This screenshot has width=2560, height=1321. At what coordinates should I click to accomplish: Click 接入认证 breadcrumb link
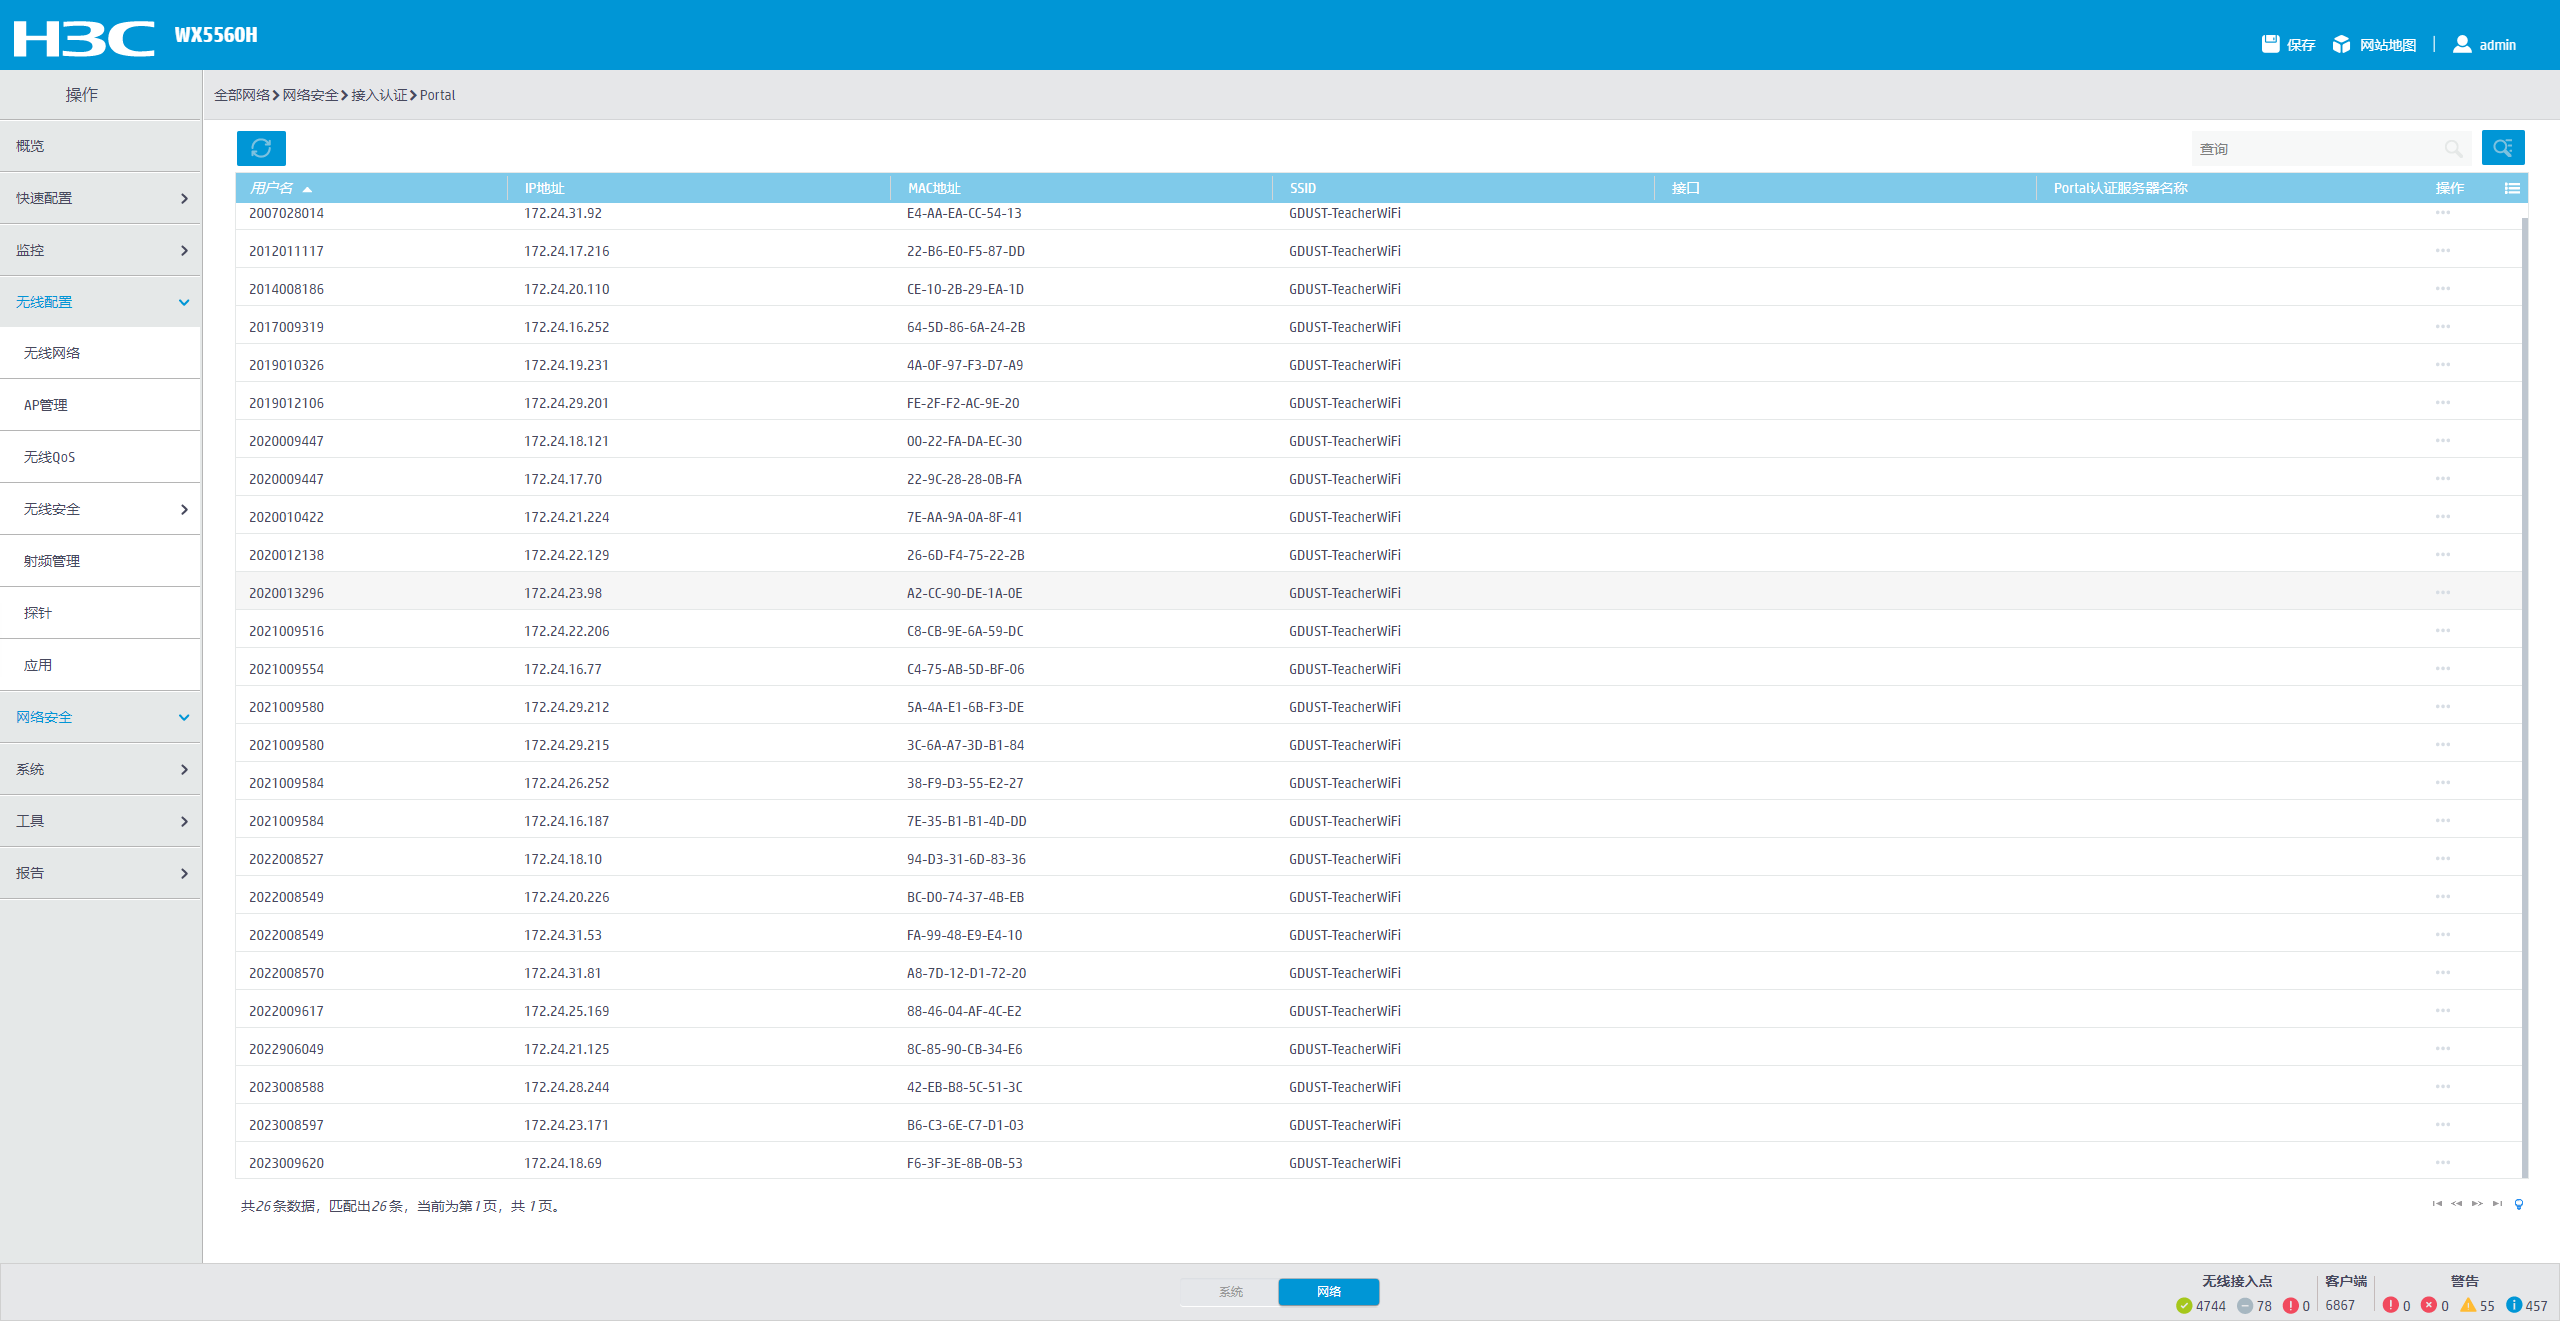click(379, 95)
